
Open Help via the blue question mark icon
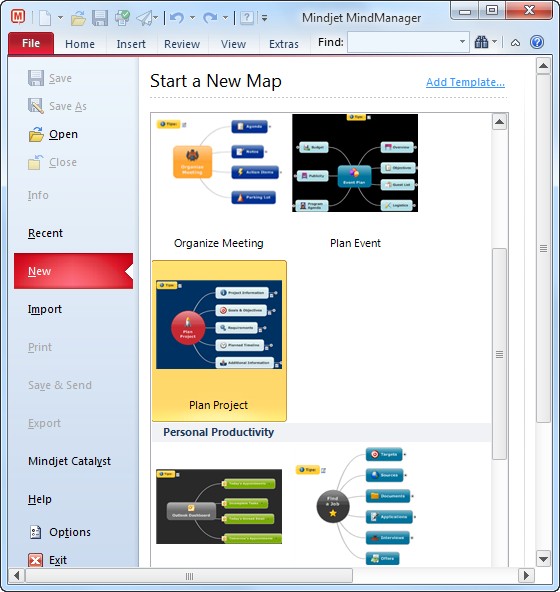point(537,42)
